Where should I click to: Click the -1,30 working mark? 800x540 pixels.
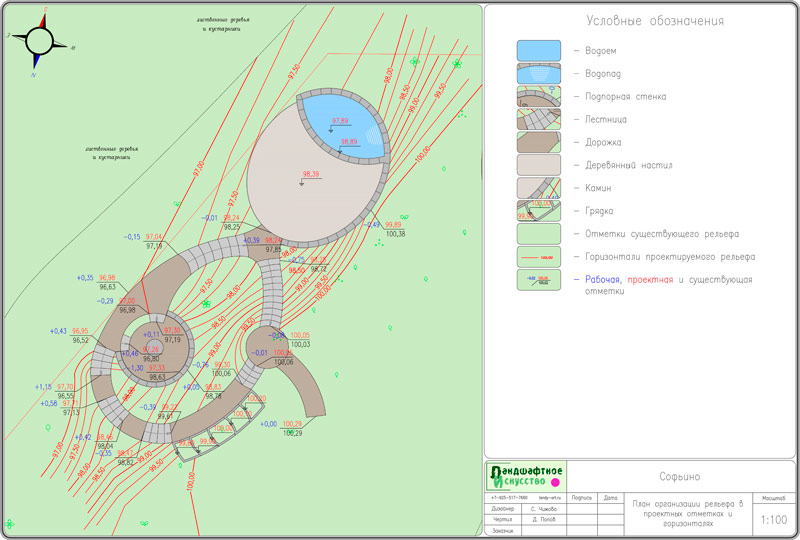(x=135, y=368)
